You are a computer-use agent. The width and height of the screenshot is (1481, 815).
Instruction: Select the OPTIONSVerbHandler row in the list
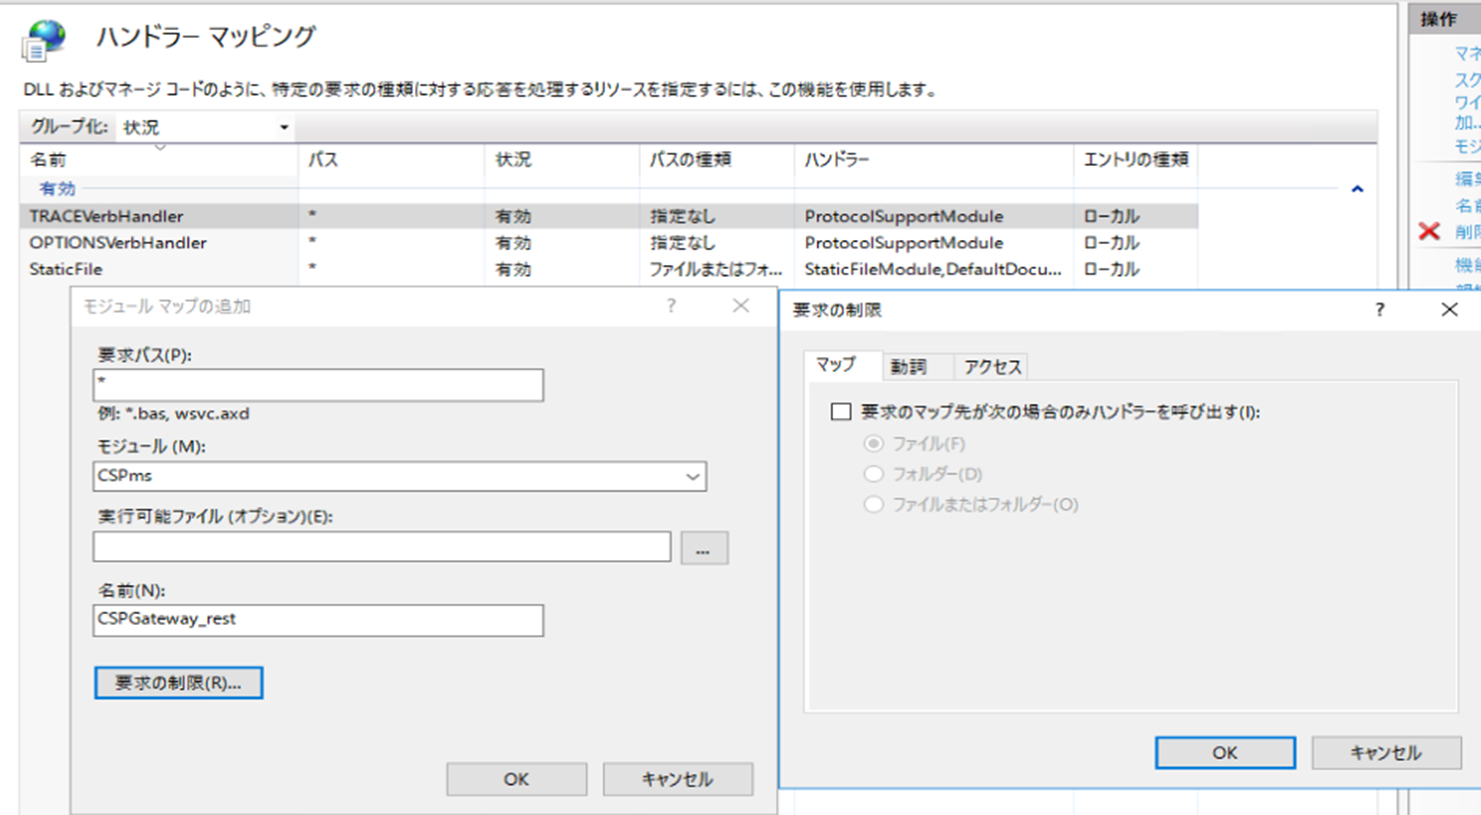[118, 243]
